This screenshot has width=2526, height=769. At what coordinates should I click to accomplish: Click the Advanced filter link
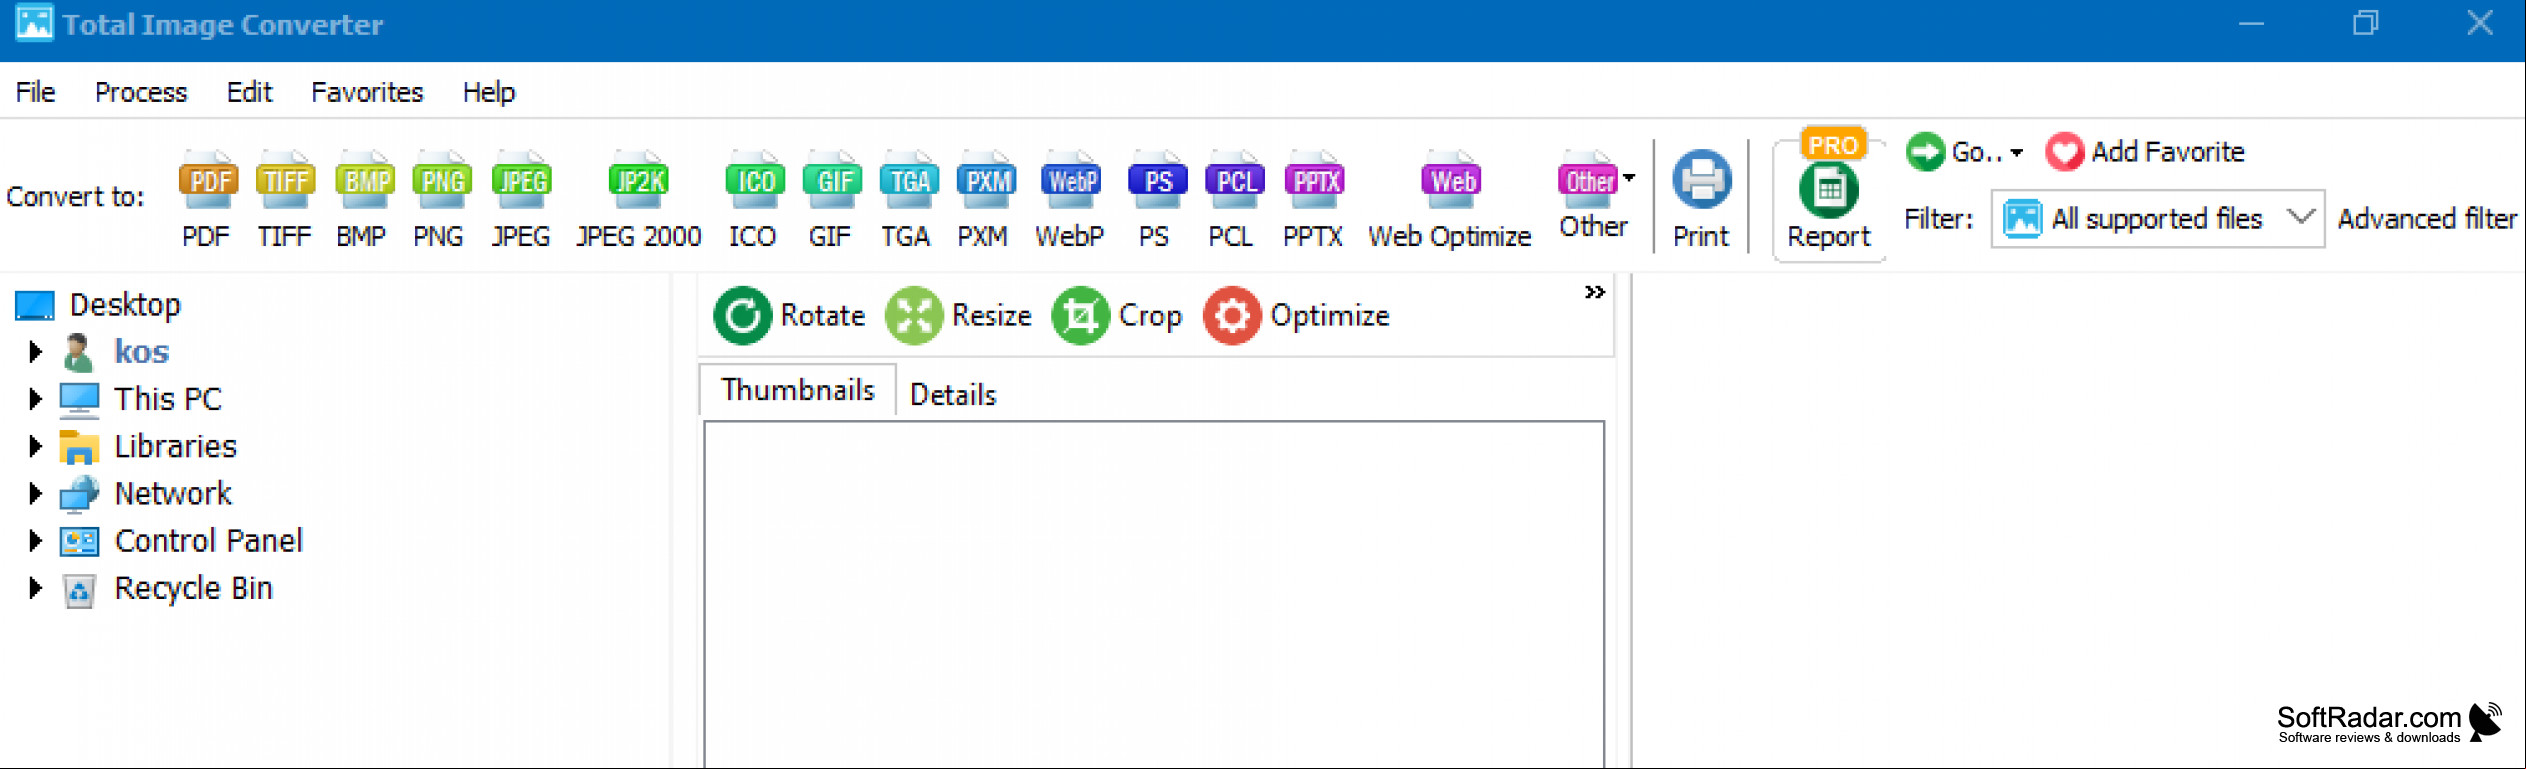click(2427, 219)
